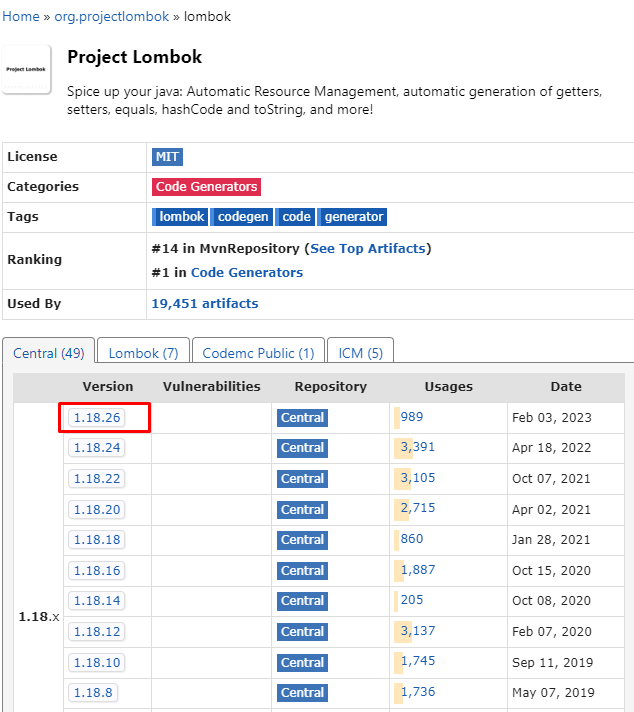Select the codegen tag
Screen dimensions: 634x712
pos(242,217)
